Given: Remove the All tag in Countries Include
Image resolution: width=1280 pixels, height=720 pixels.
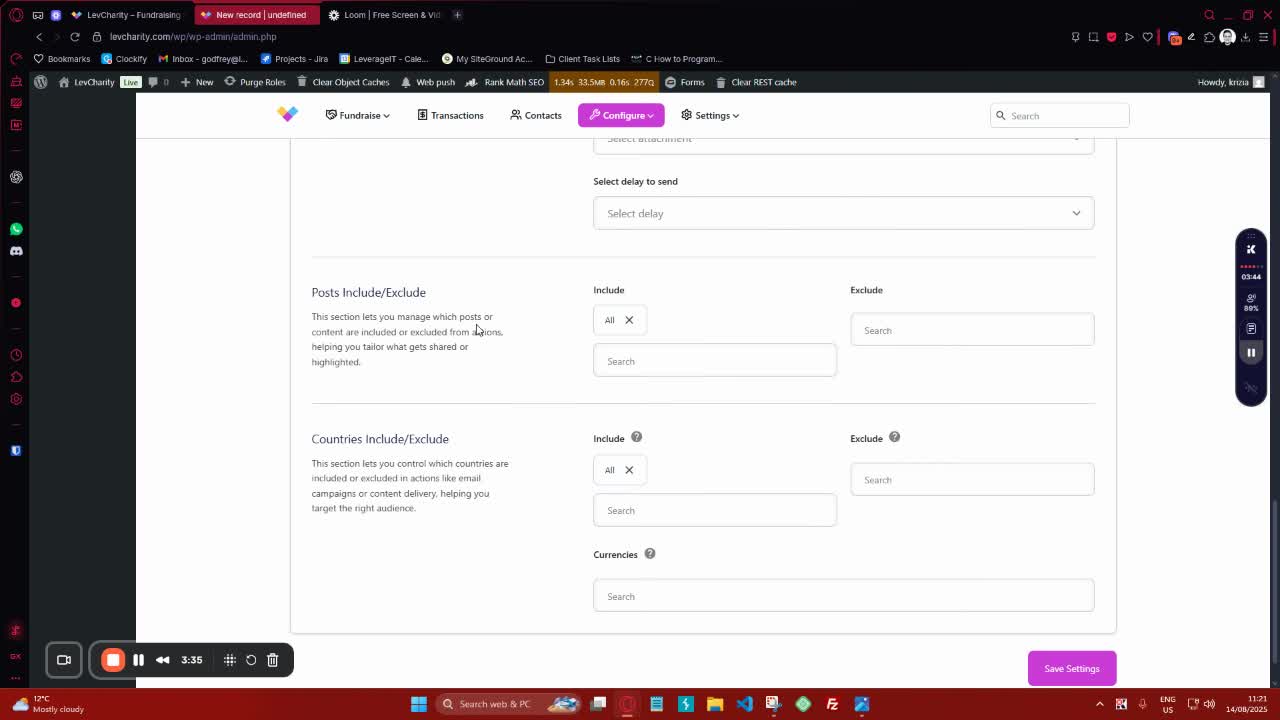Looking at the screenshot, I should (x=629, y=470).
